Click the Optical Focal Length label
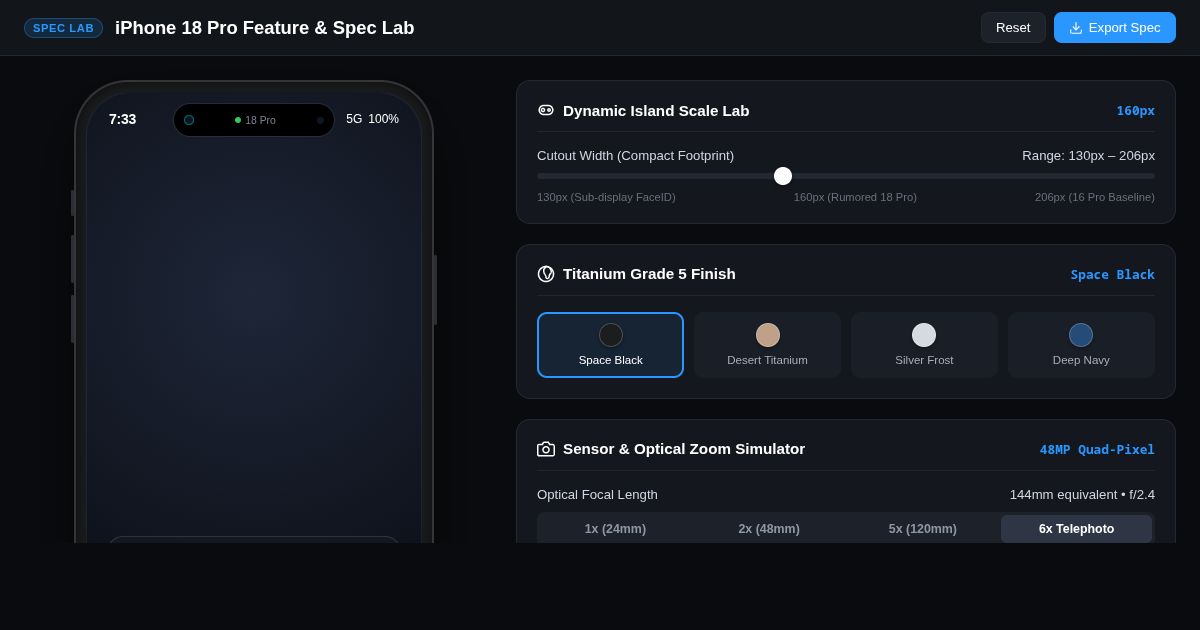The image size is (1200, 630). [x=597, y=494]
